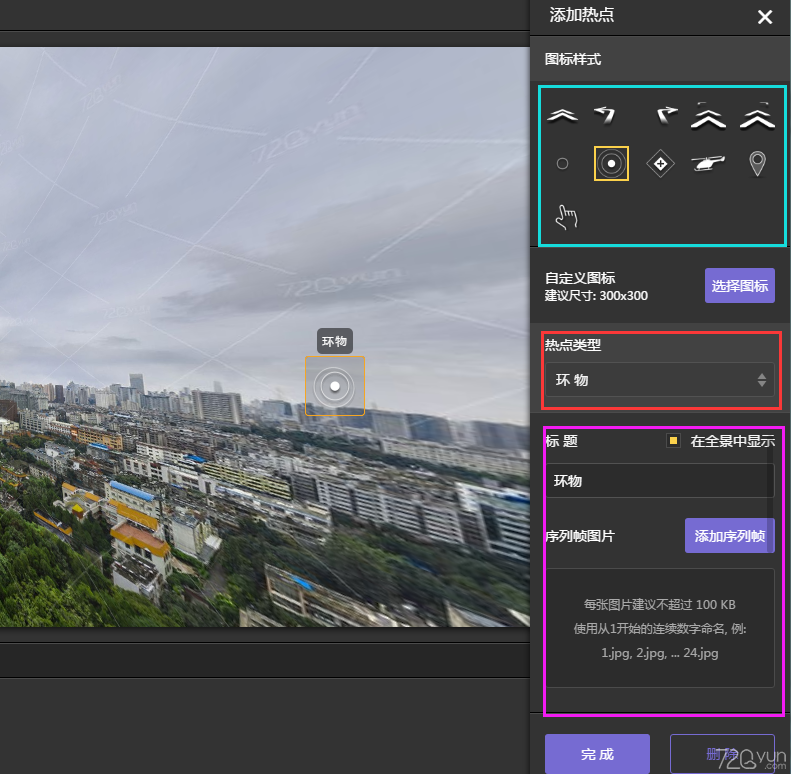Choose the left-turn arrow icon style
This screenshot has height=774, width=791.
click(x=604, y=116)
